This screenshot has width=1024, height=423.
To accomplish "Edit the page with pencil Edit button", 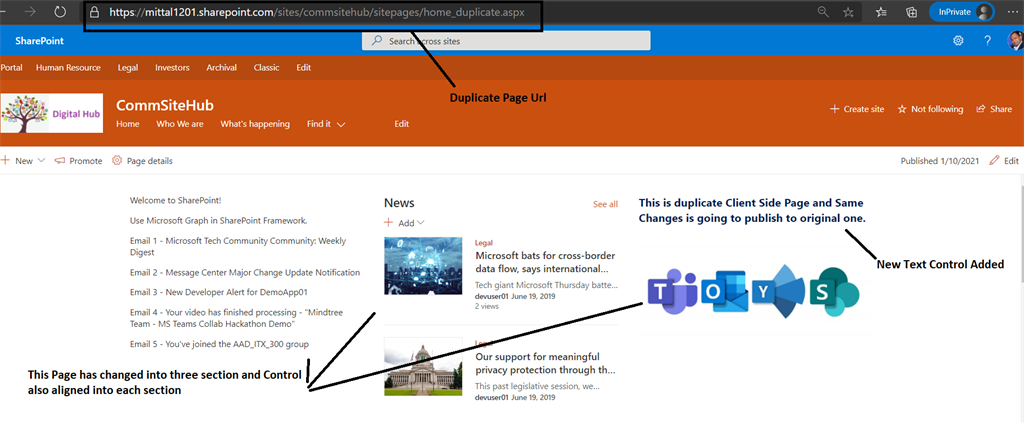I will [1004, 161].
